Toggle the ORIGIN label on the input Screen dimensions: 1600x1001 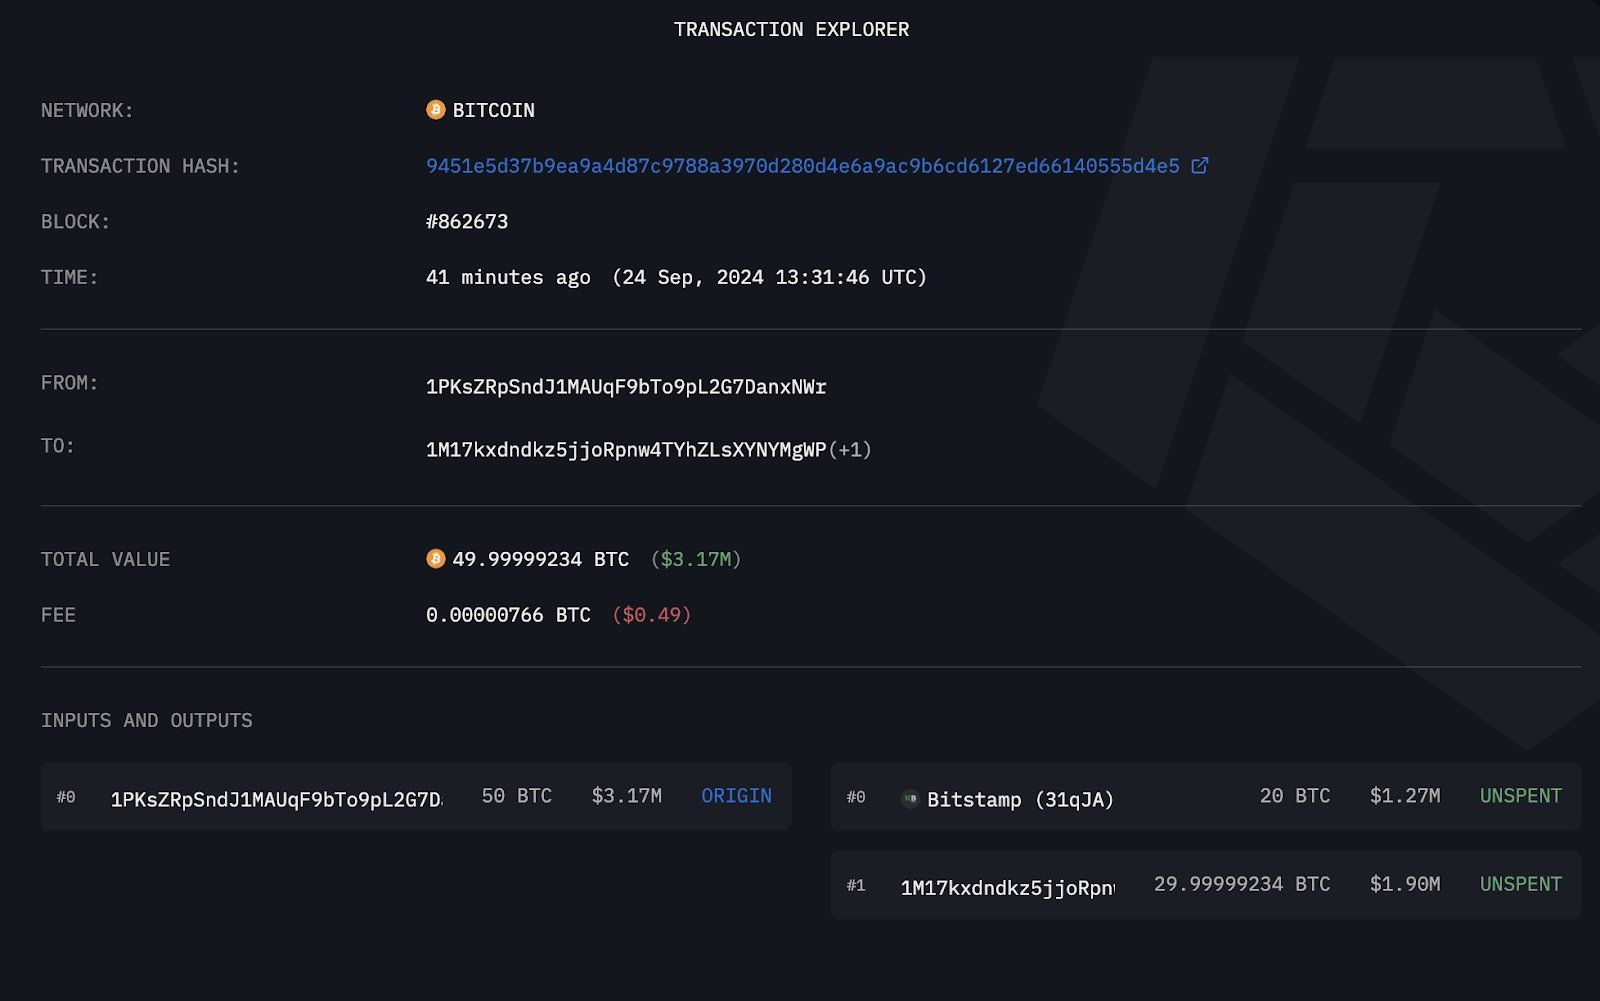point(735,796)
